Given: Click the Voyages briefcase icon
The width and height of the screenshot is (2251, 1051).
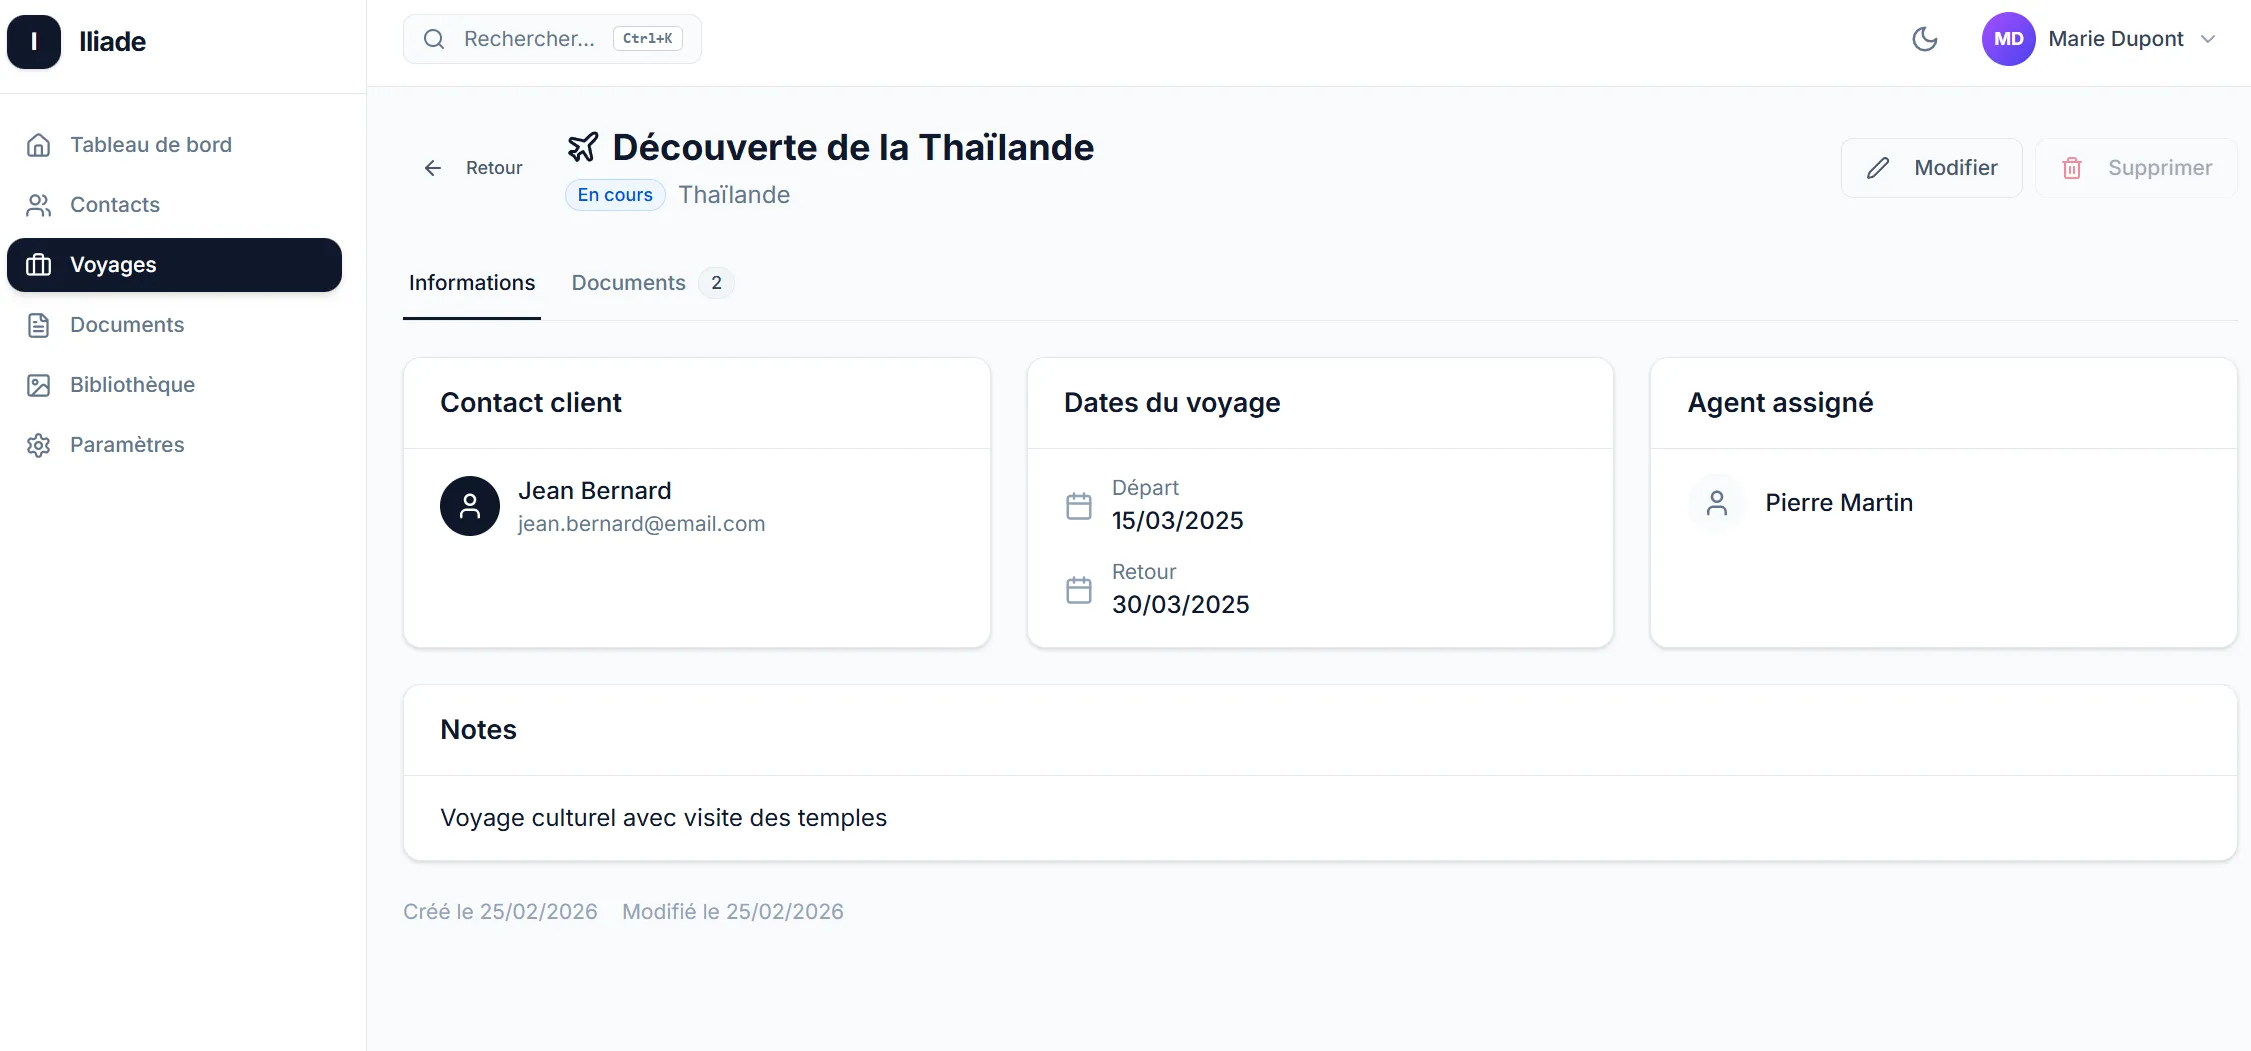Looking at the screenshot, I should [38, 265].
